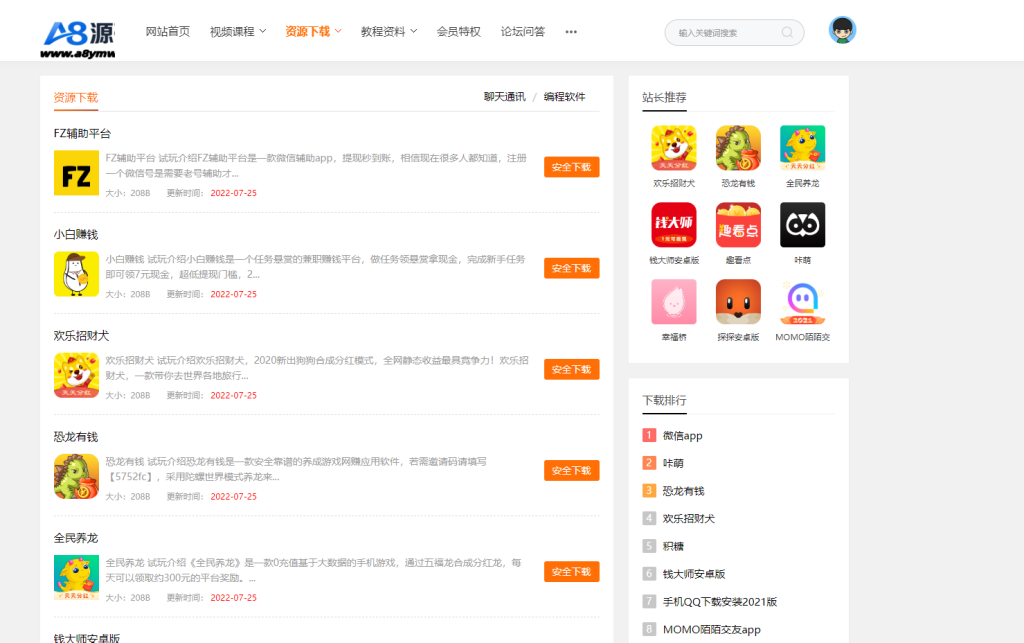Click the 全民养龙 list thumbnail
1024x643 pixels.
76,578
